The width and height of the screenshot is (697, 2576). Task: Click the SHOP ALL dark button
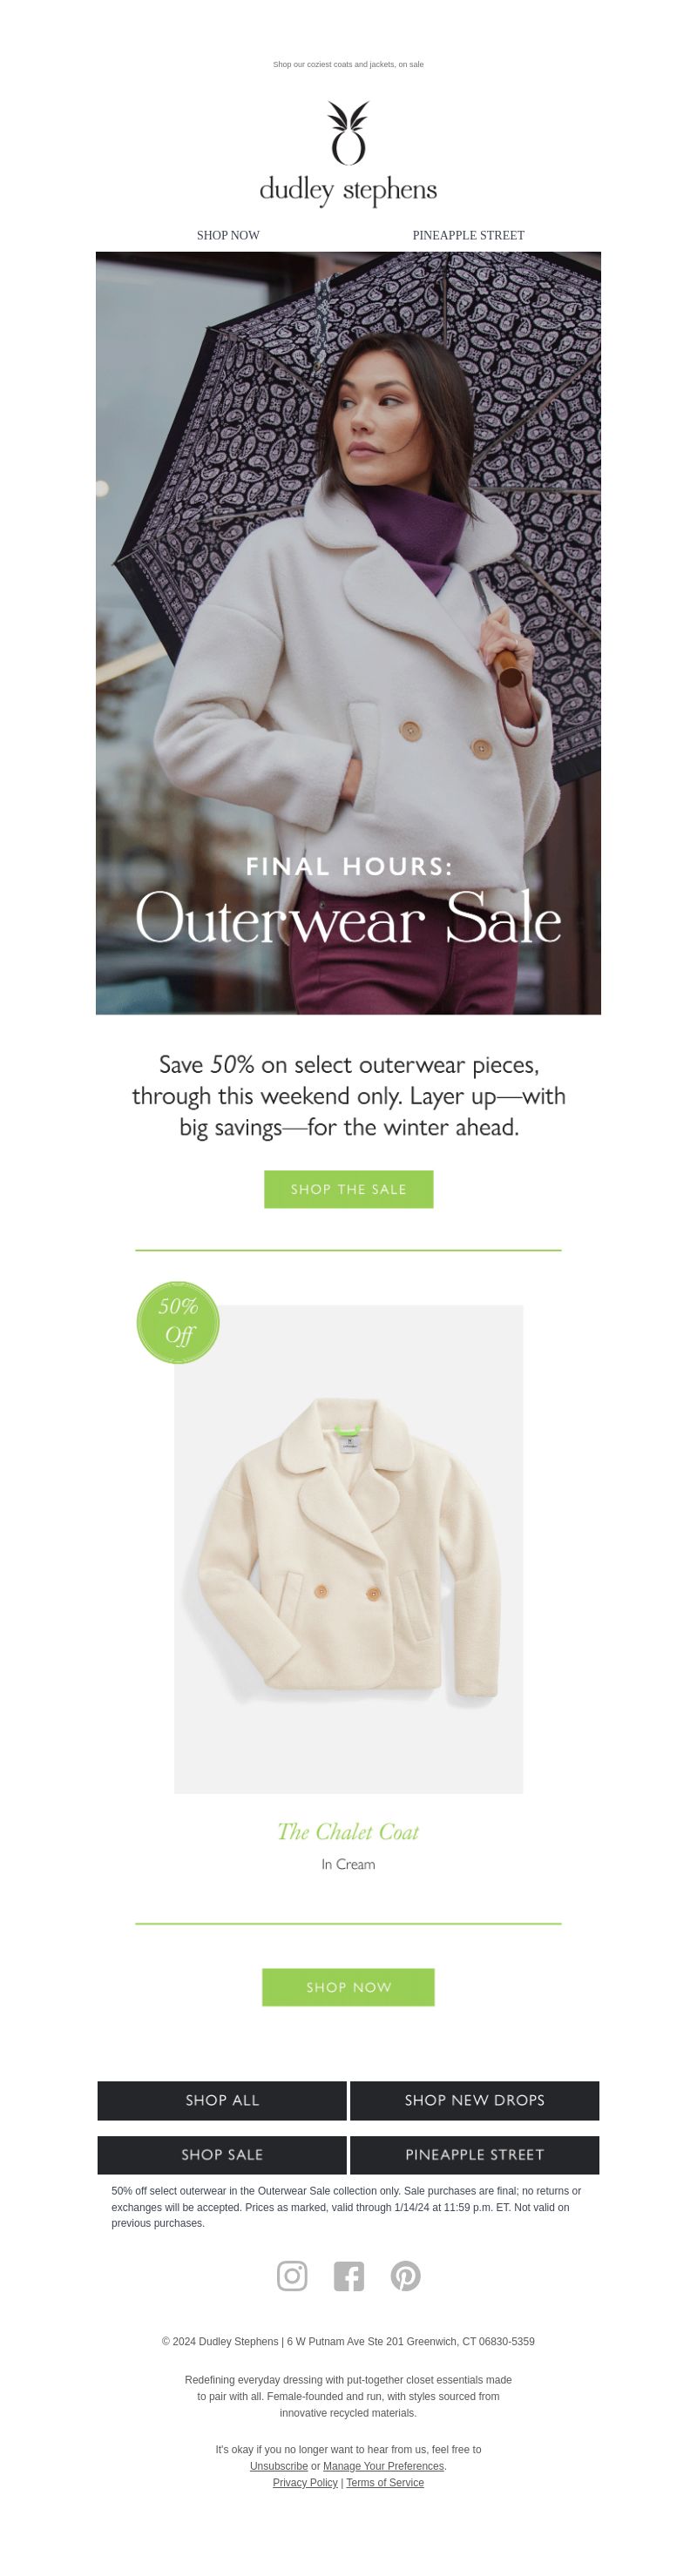pyautogui.click(x=222, y=2100)
